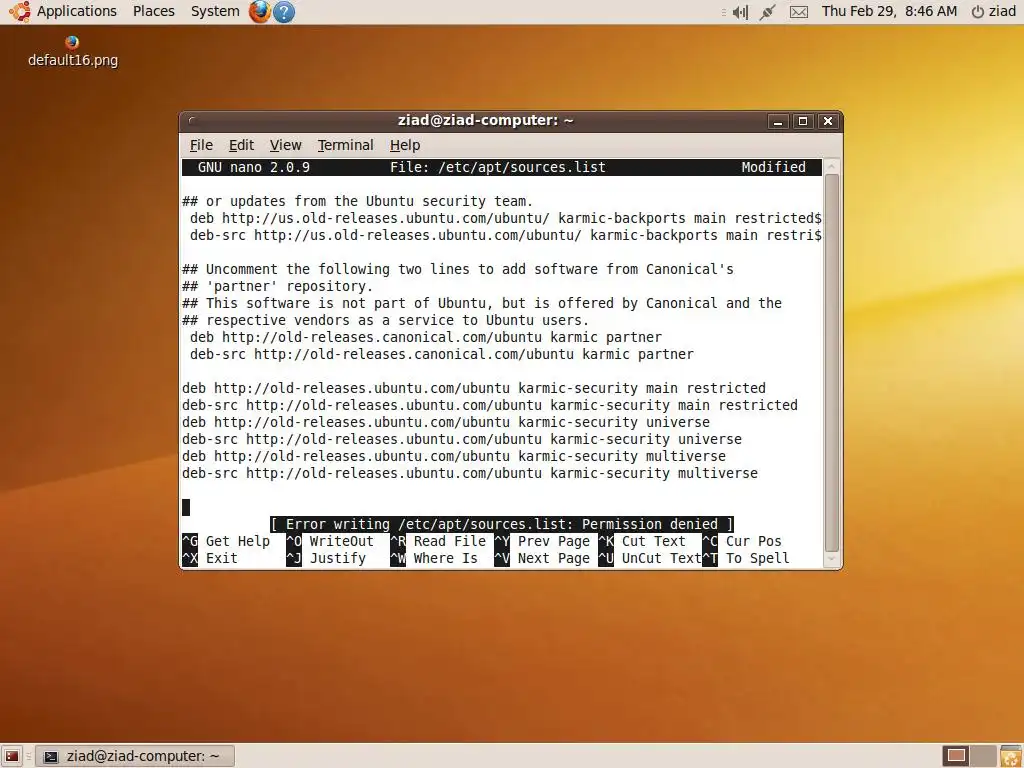Click the '^J Justify' shortcut

pos(326,558)
